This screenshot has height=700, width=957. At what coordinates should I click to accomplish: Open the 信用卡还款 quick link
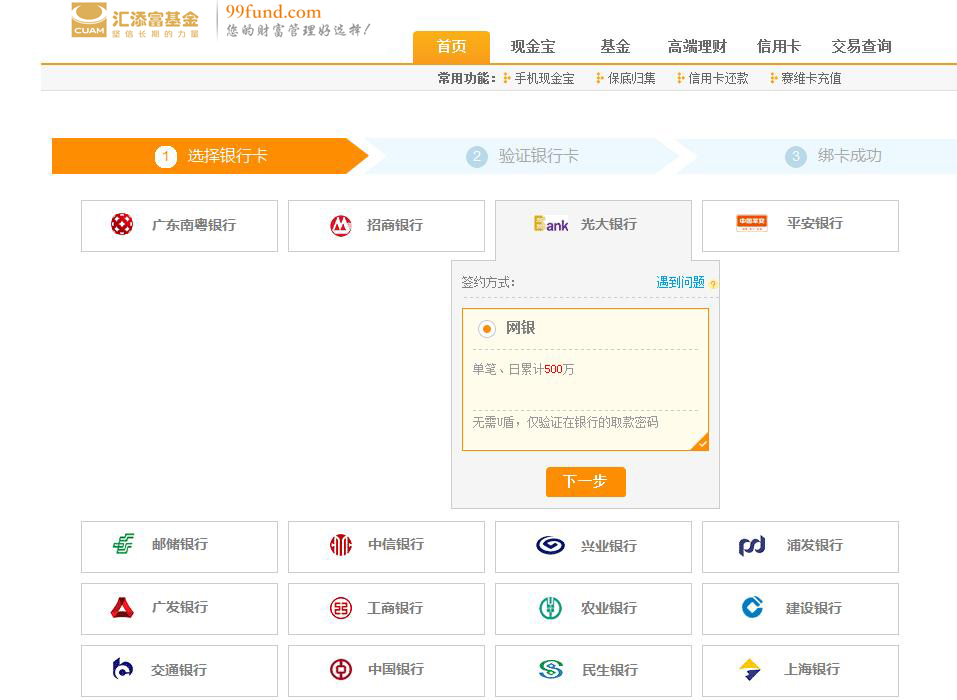[x=717, y=78]
